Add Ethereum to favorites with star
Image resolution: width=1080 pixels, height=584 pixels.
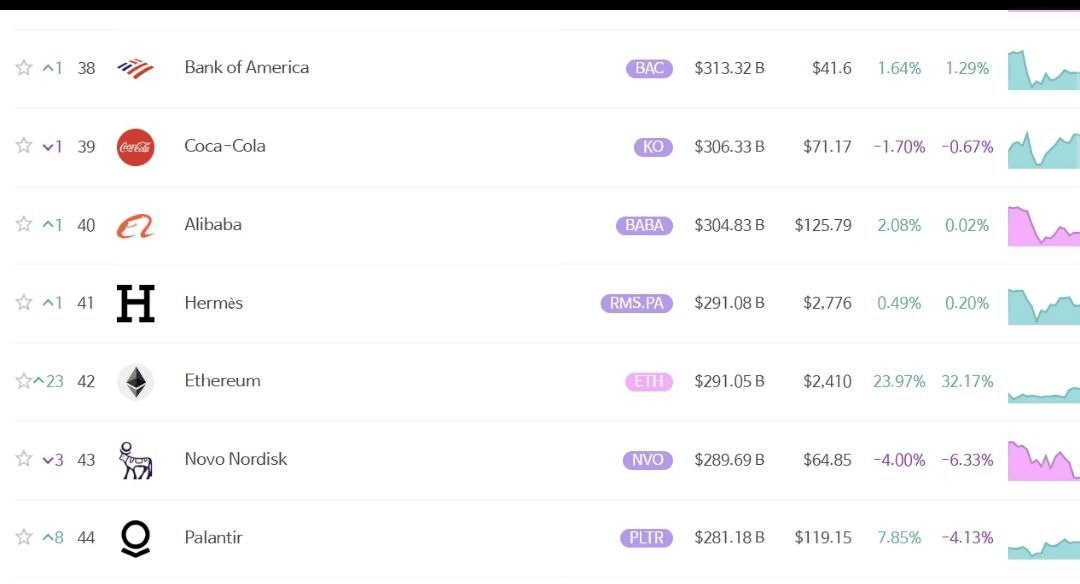click(x=24, y=381)
